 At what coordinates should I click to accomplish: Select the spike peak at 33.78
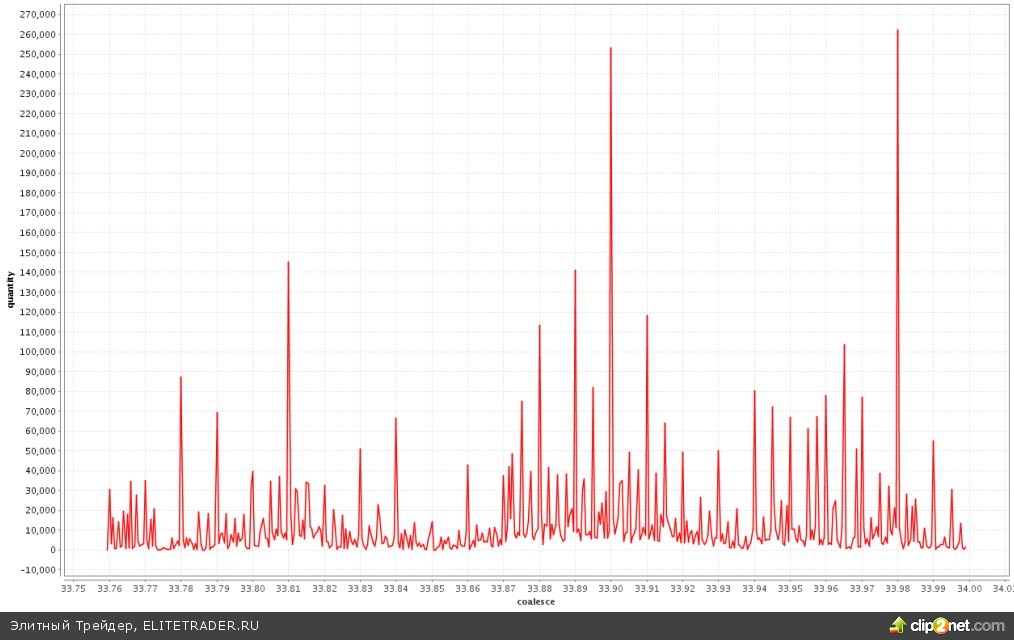181,378
